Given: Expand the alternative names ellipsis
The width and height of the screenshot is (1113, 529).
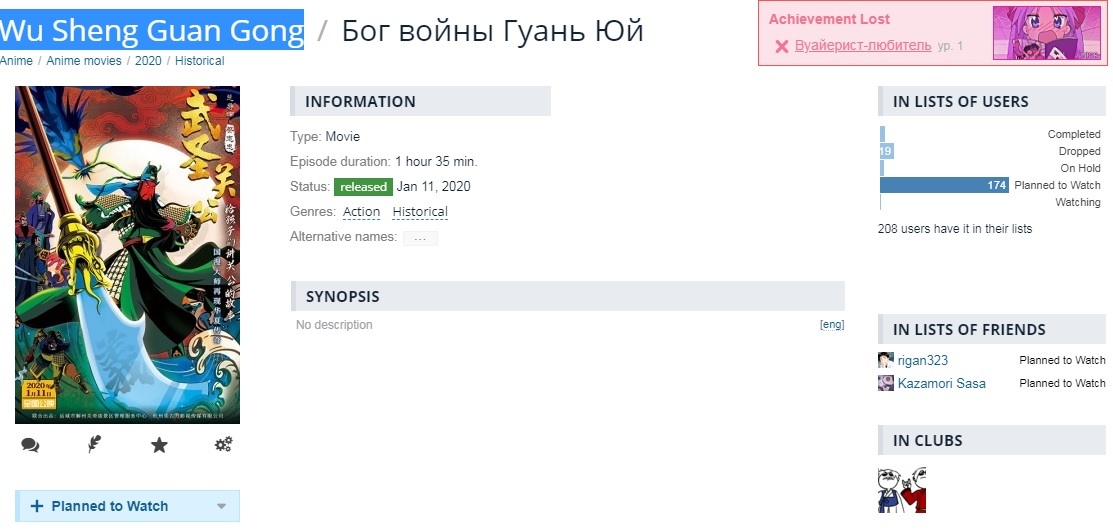Looking at the screenshot, I should coord(420,238).
